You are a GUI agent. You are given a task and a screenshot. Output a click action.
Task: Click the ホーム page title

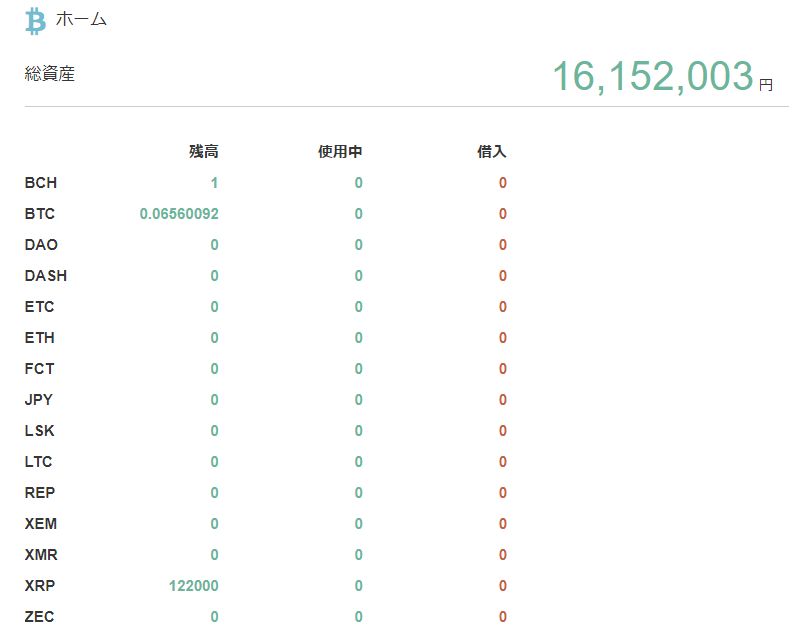coord(81,20)
